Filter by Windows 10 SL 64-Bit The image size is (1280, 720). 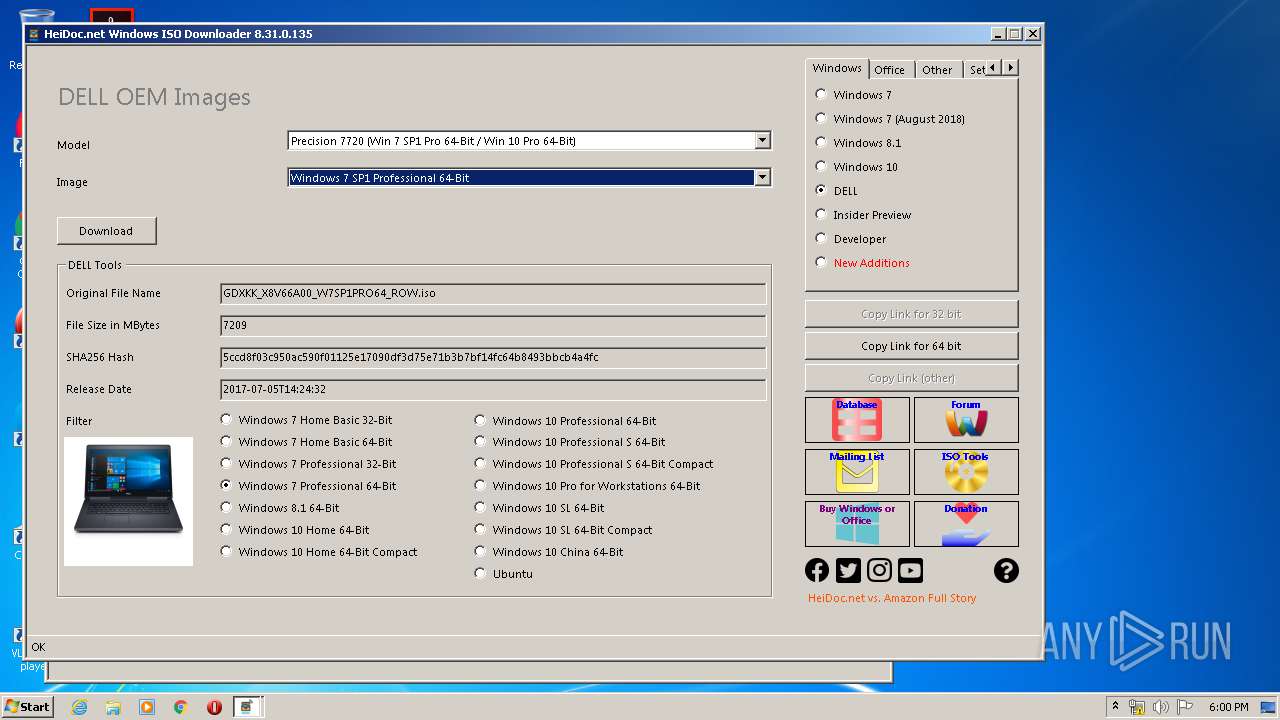(480, 507)
